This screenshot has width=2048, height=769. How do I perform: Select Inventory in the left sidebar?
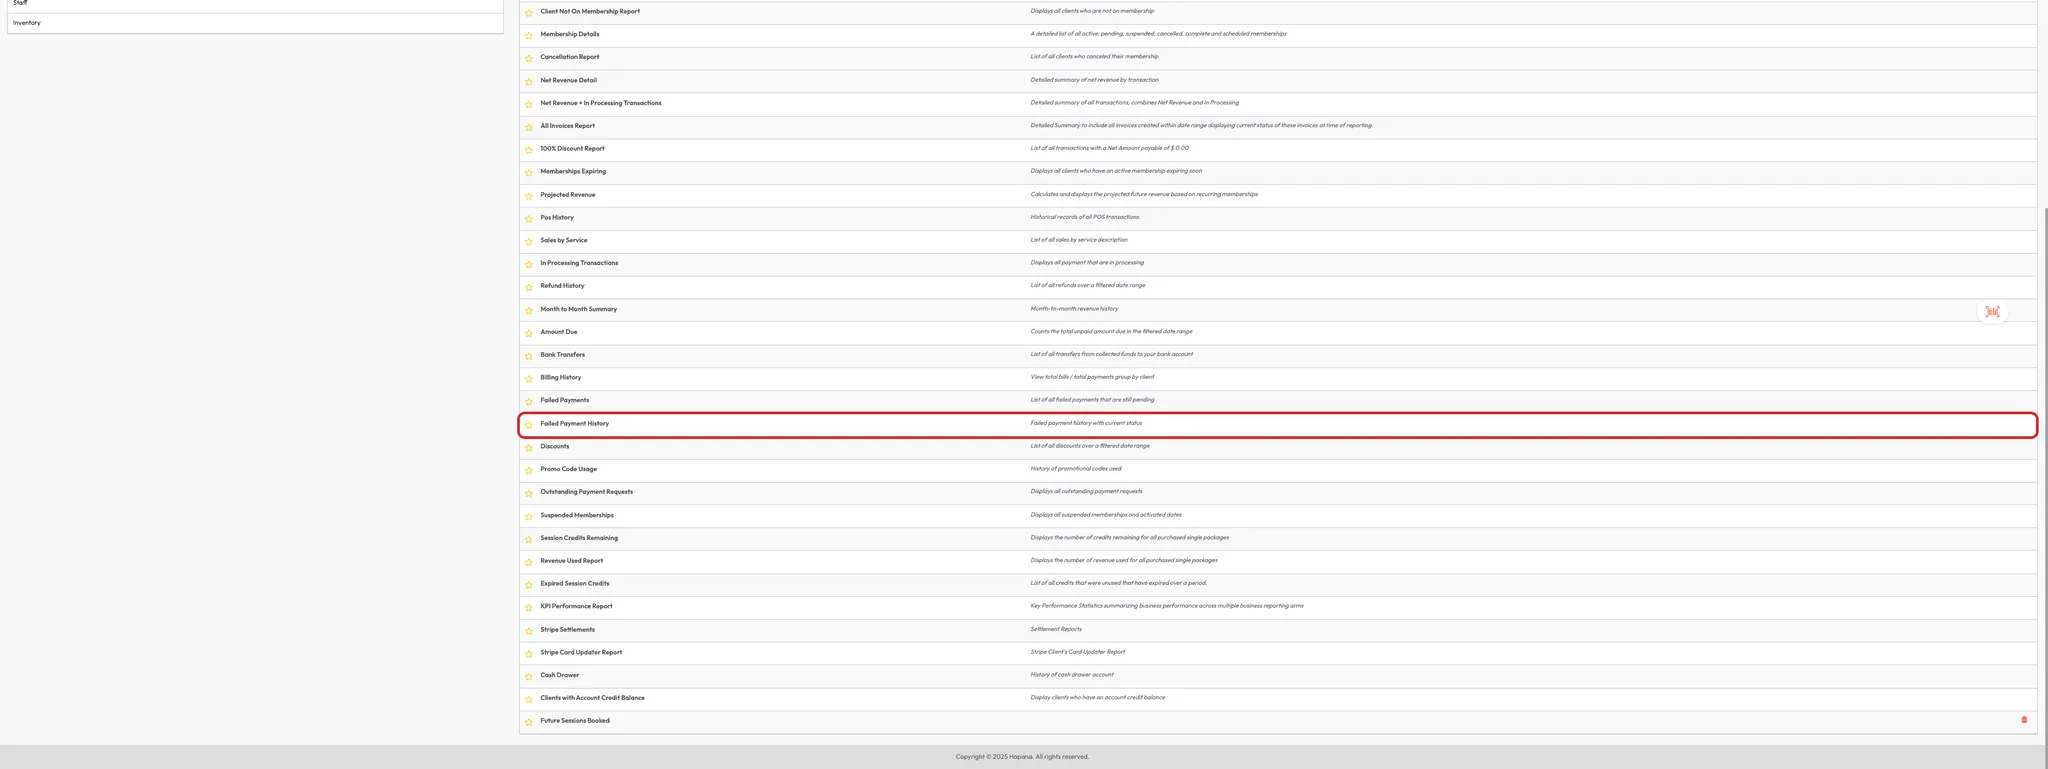[27, 23]
